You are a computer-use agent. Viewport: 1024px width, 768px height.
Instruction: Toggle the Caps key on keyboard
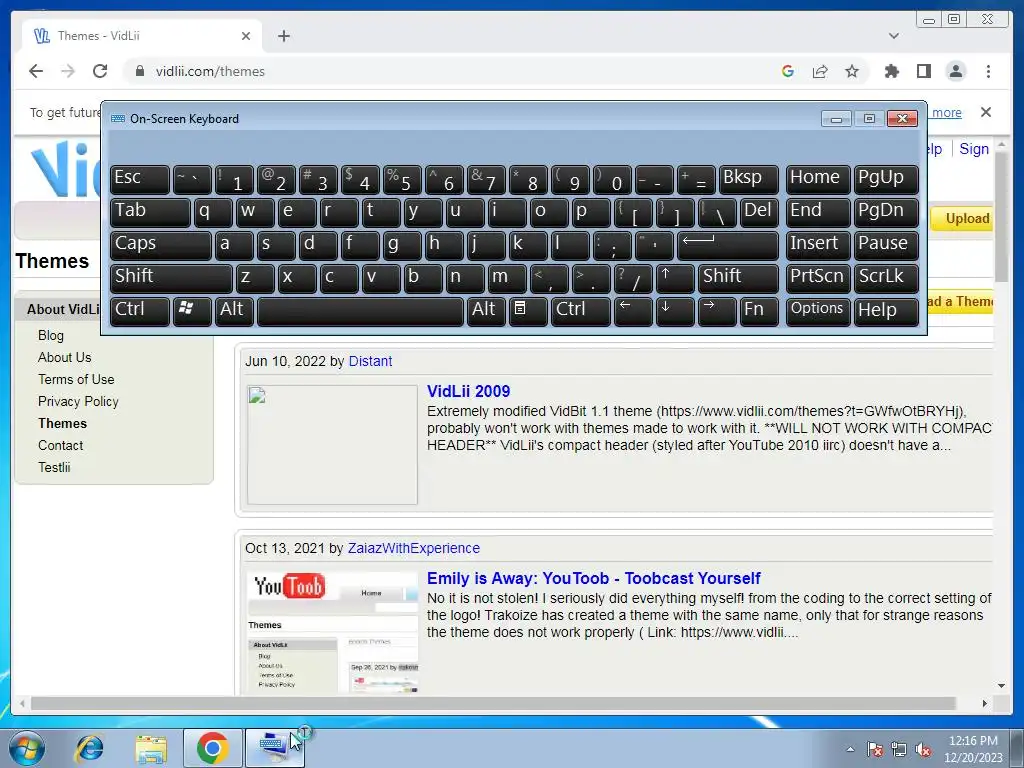point(161,245)
